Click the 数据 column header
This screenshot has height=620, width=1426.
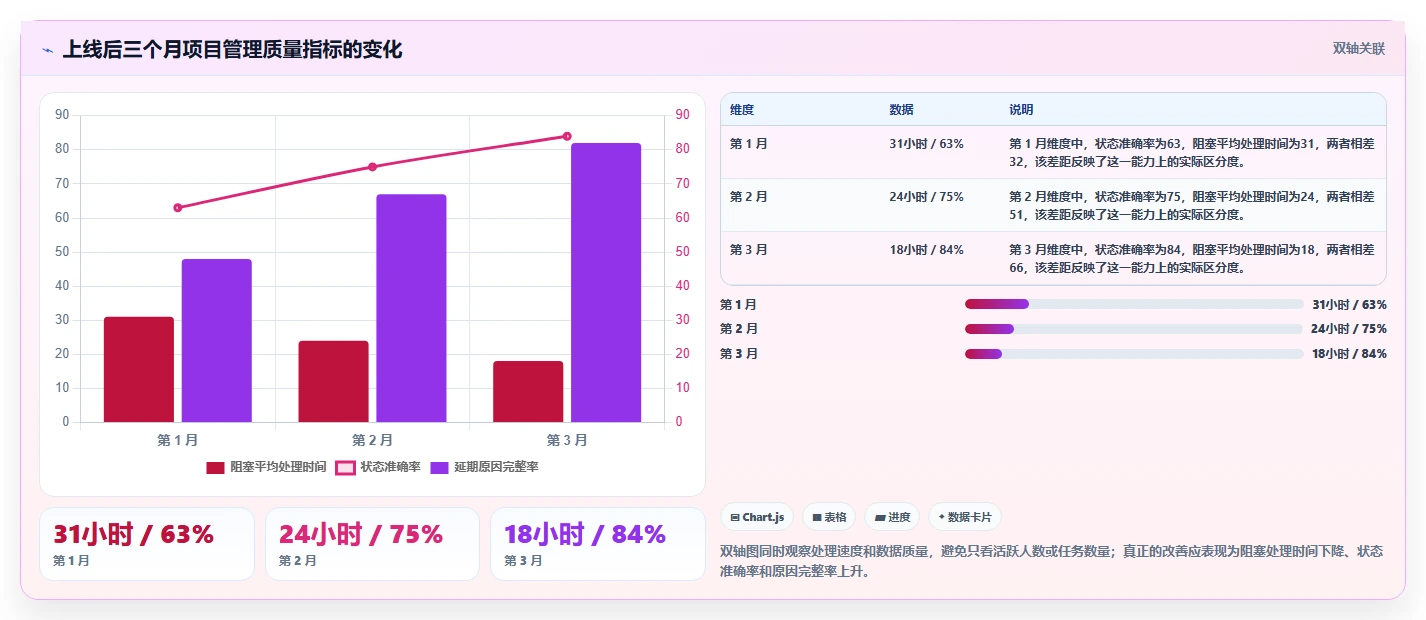pyautogui.click(x=901, y=110)
